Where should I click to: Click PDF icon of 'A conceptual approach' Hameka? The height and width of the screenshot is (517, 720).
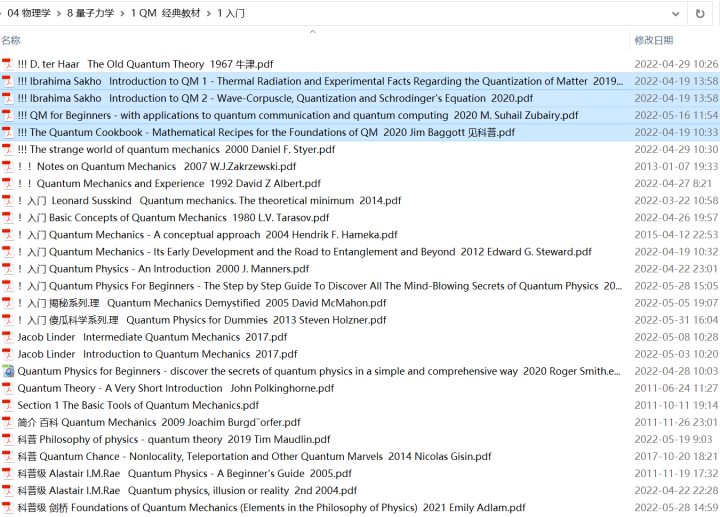[x=7, y=235]
